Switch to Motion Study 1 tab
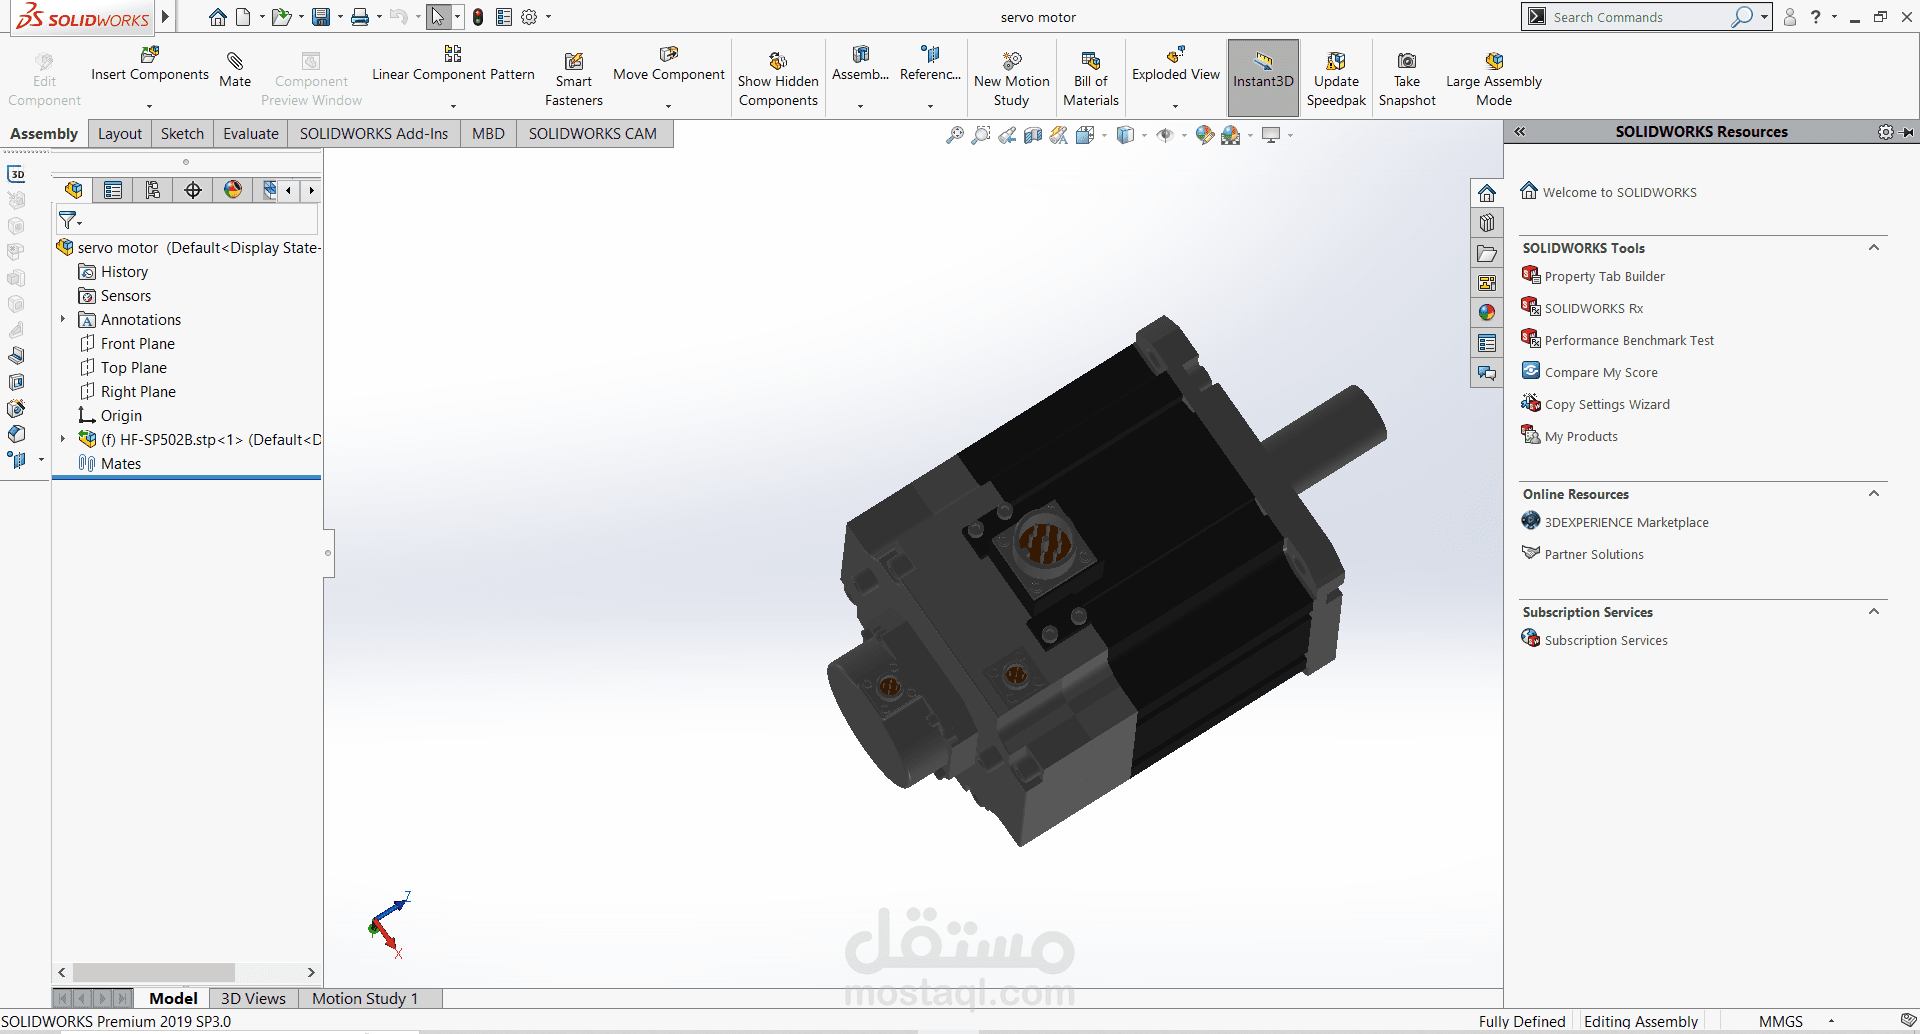Image resolution: width=1920 pixels, height=1034 pixels. pos(365,998)
